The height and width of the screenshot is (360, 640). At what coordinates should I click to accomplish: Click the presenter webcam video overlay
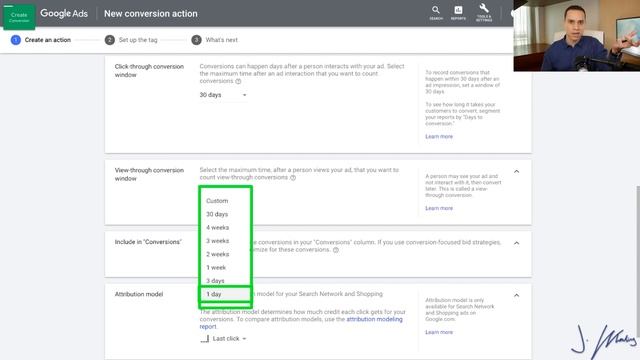click(576, 36)
